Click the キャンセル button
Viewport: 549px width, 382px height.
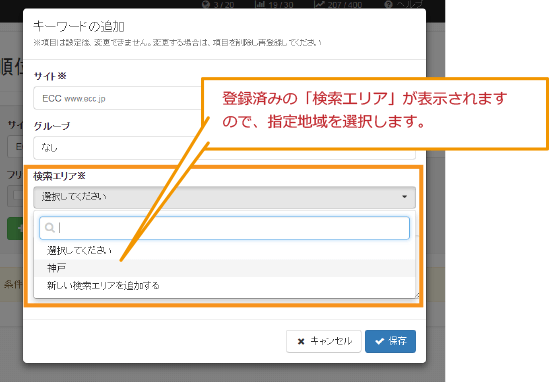[x=324, y=341]
